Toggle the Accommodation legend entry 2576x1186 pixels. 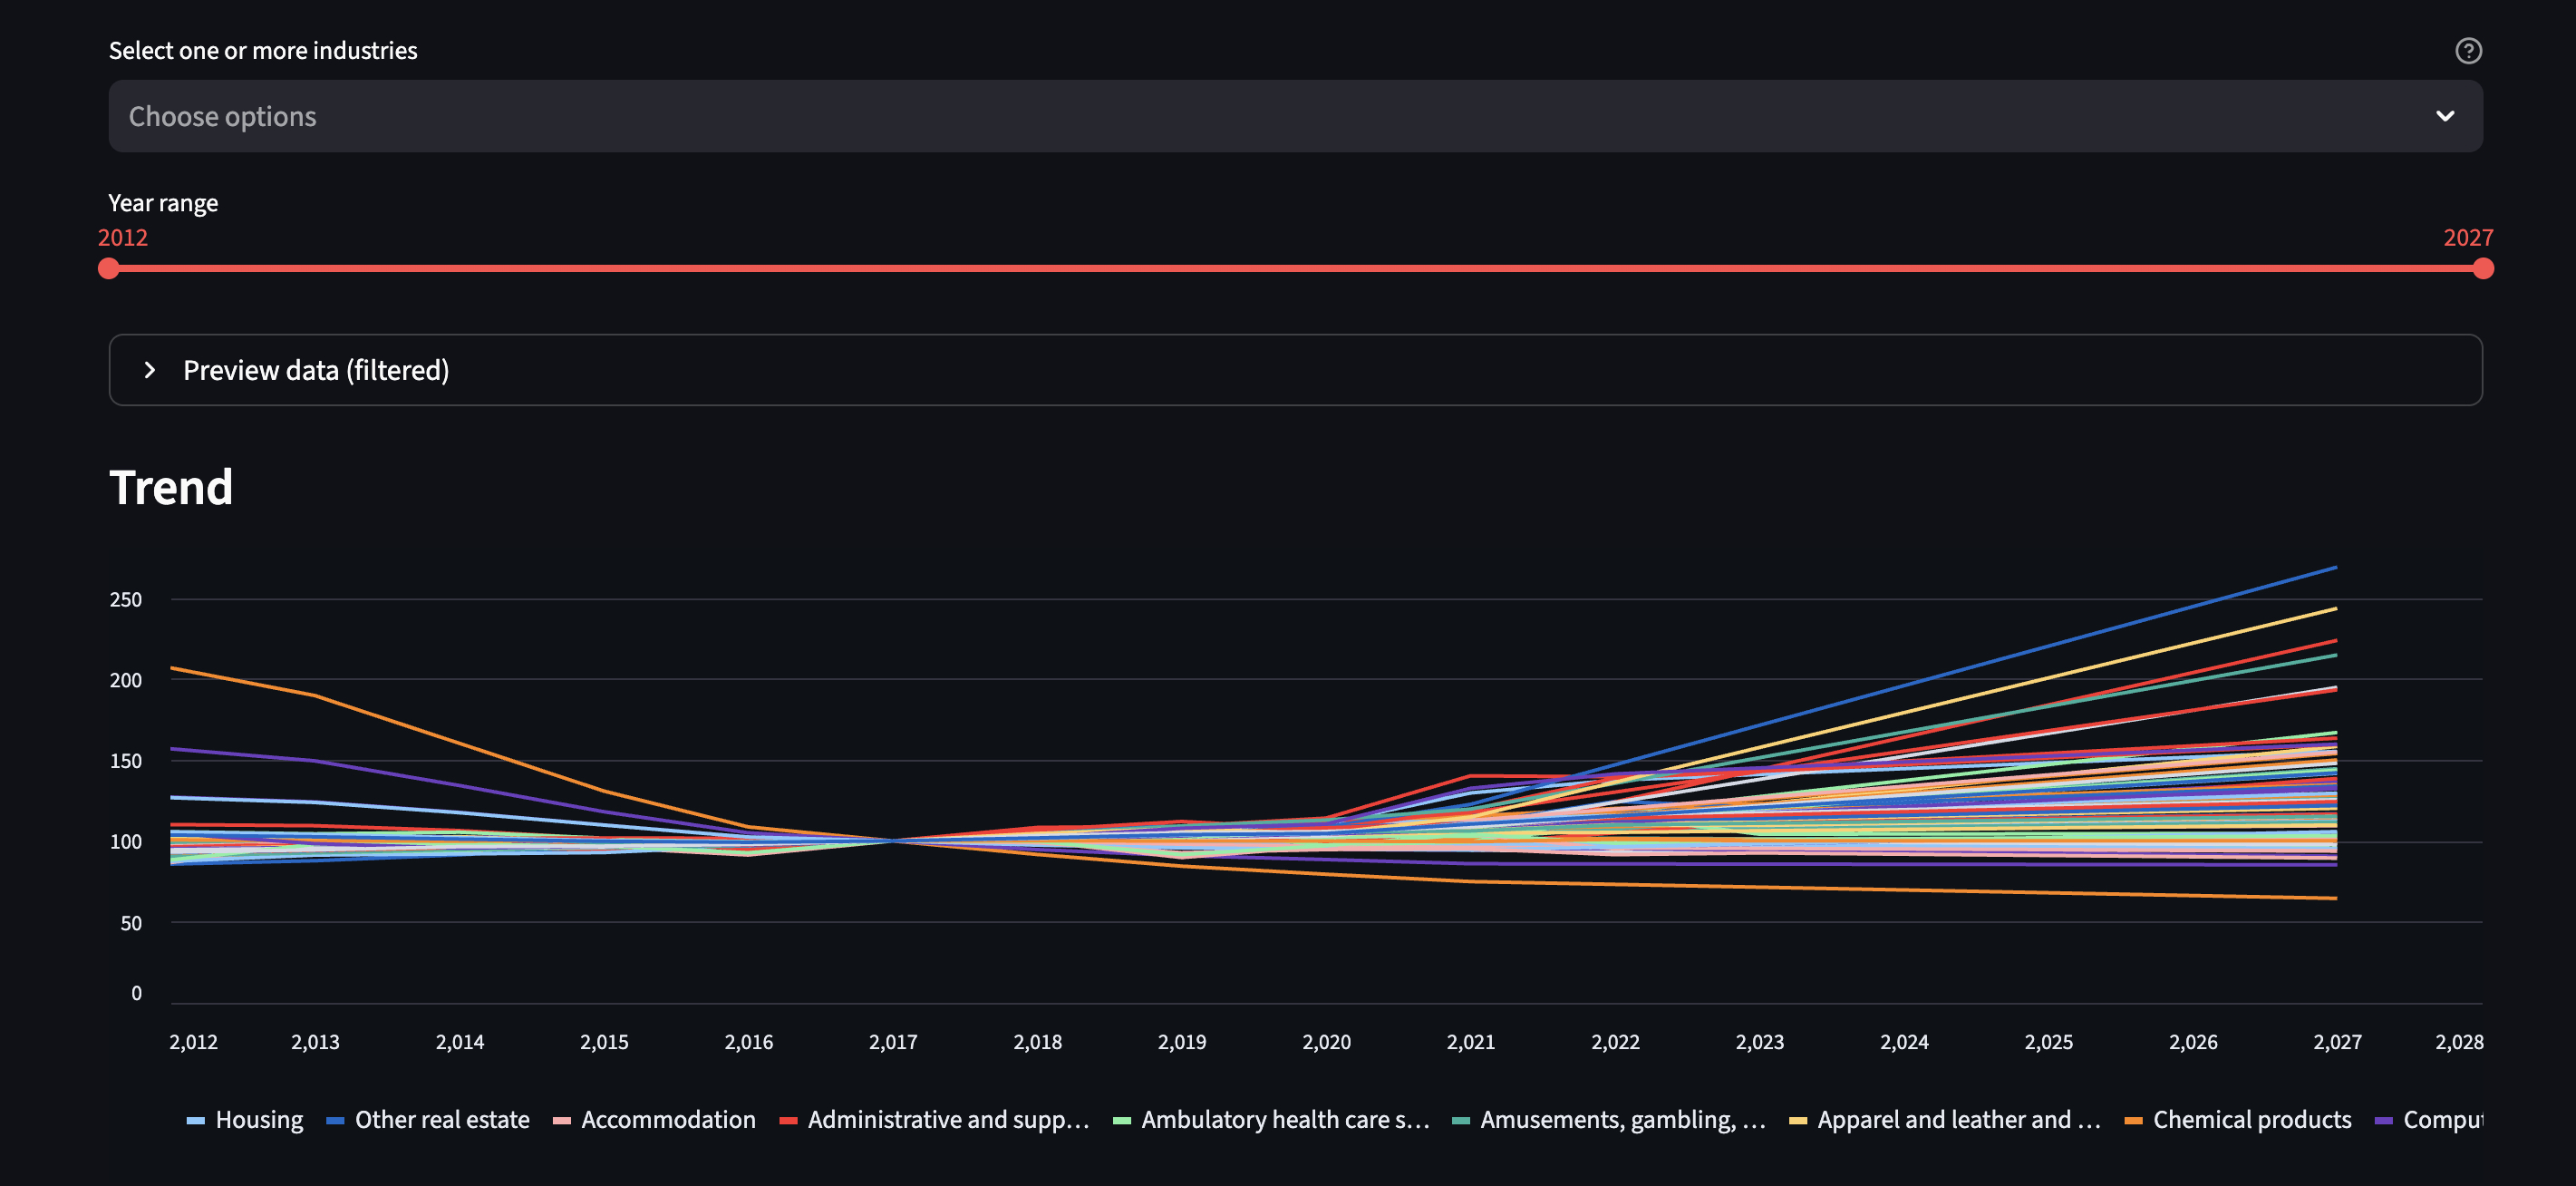tap(667, 1119)
